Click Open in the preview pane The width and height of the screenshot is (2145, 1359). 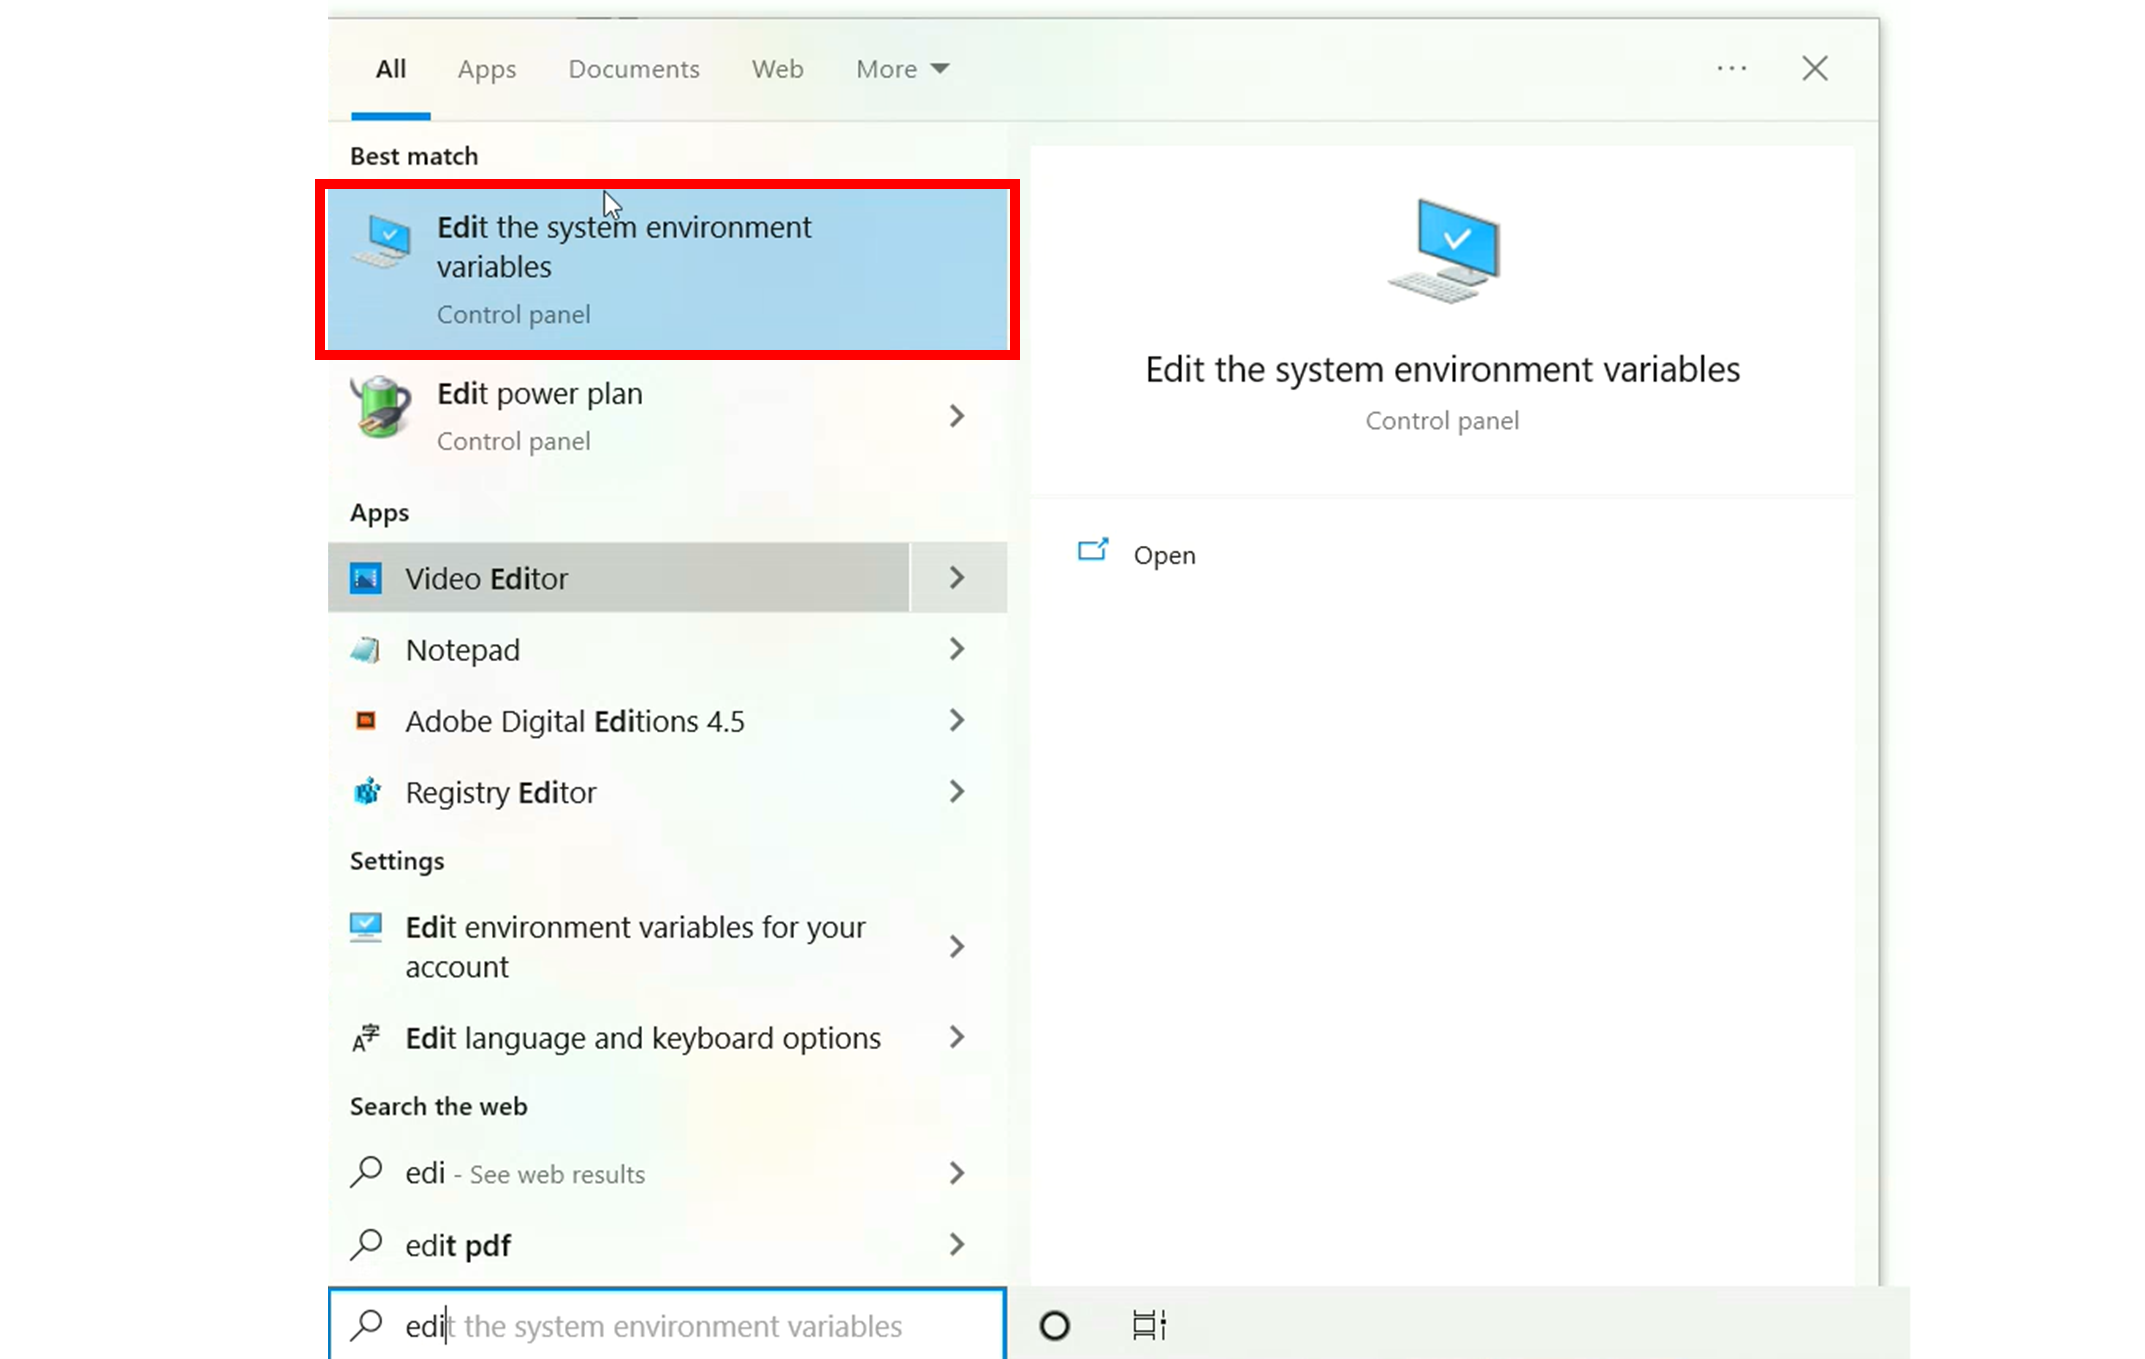coord(1163,555)
